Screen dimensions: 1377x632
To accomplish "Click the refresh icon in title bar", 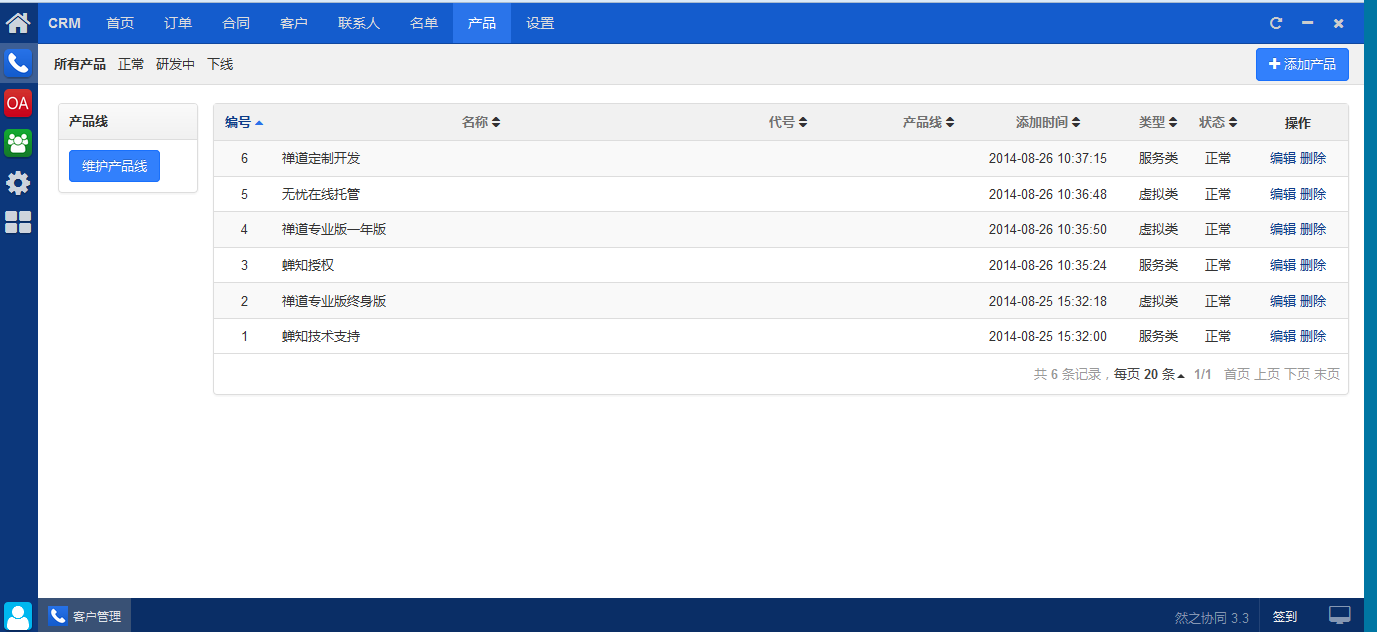I will [1276, 23].
